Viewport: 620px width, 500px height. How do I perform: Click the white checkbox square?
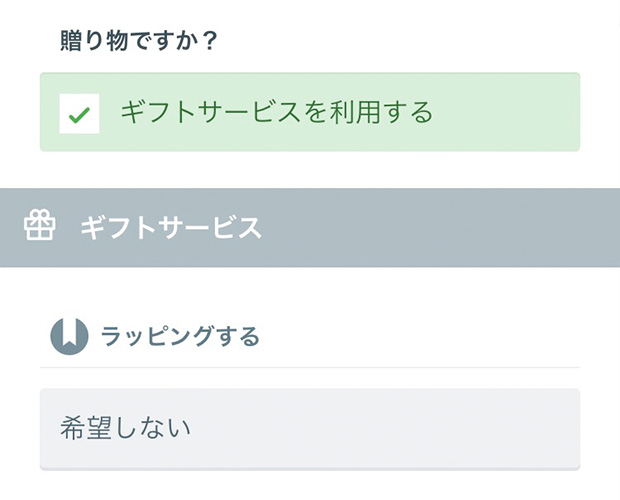pyautogui.click(x=79, y=114)
